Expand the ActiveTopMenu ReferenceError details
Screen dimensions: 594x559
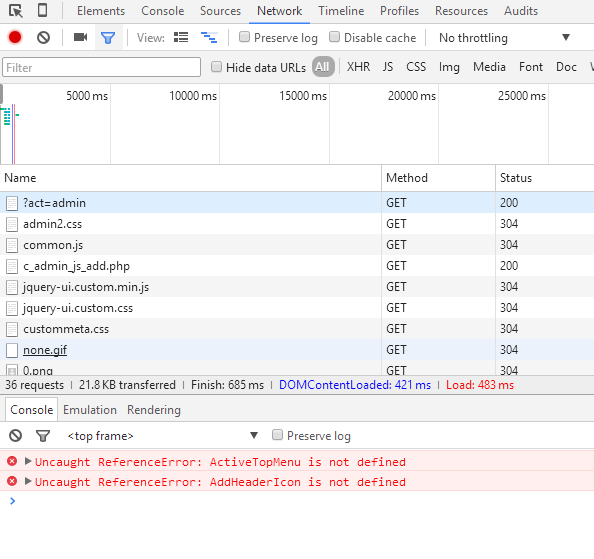point(27,461)
